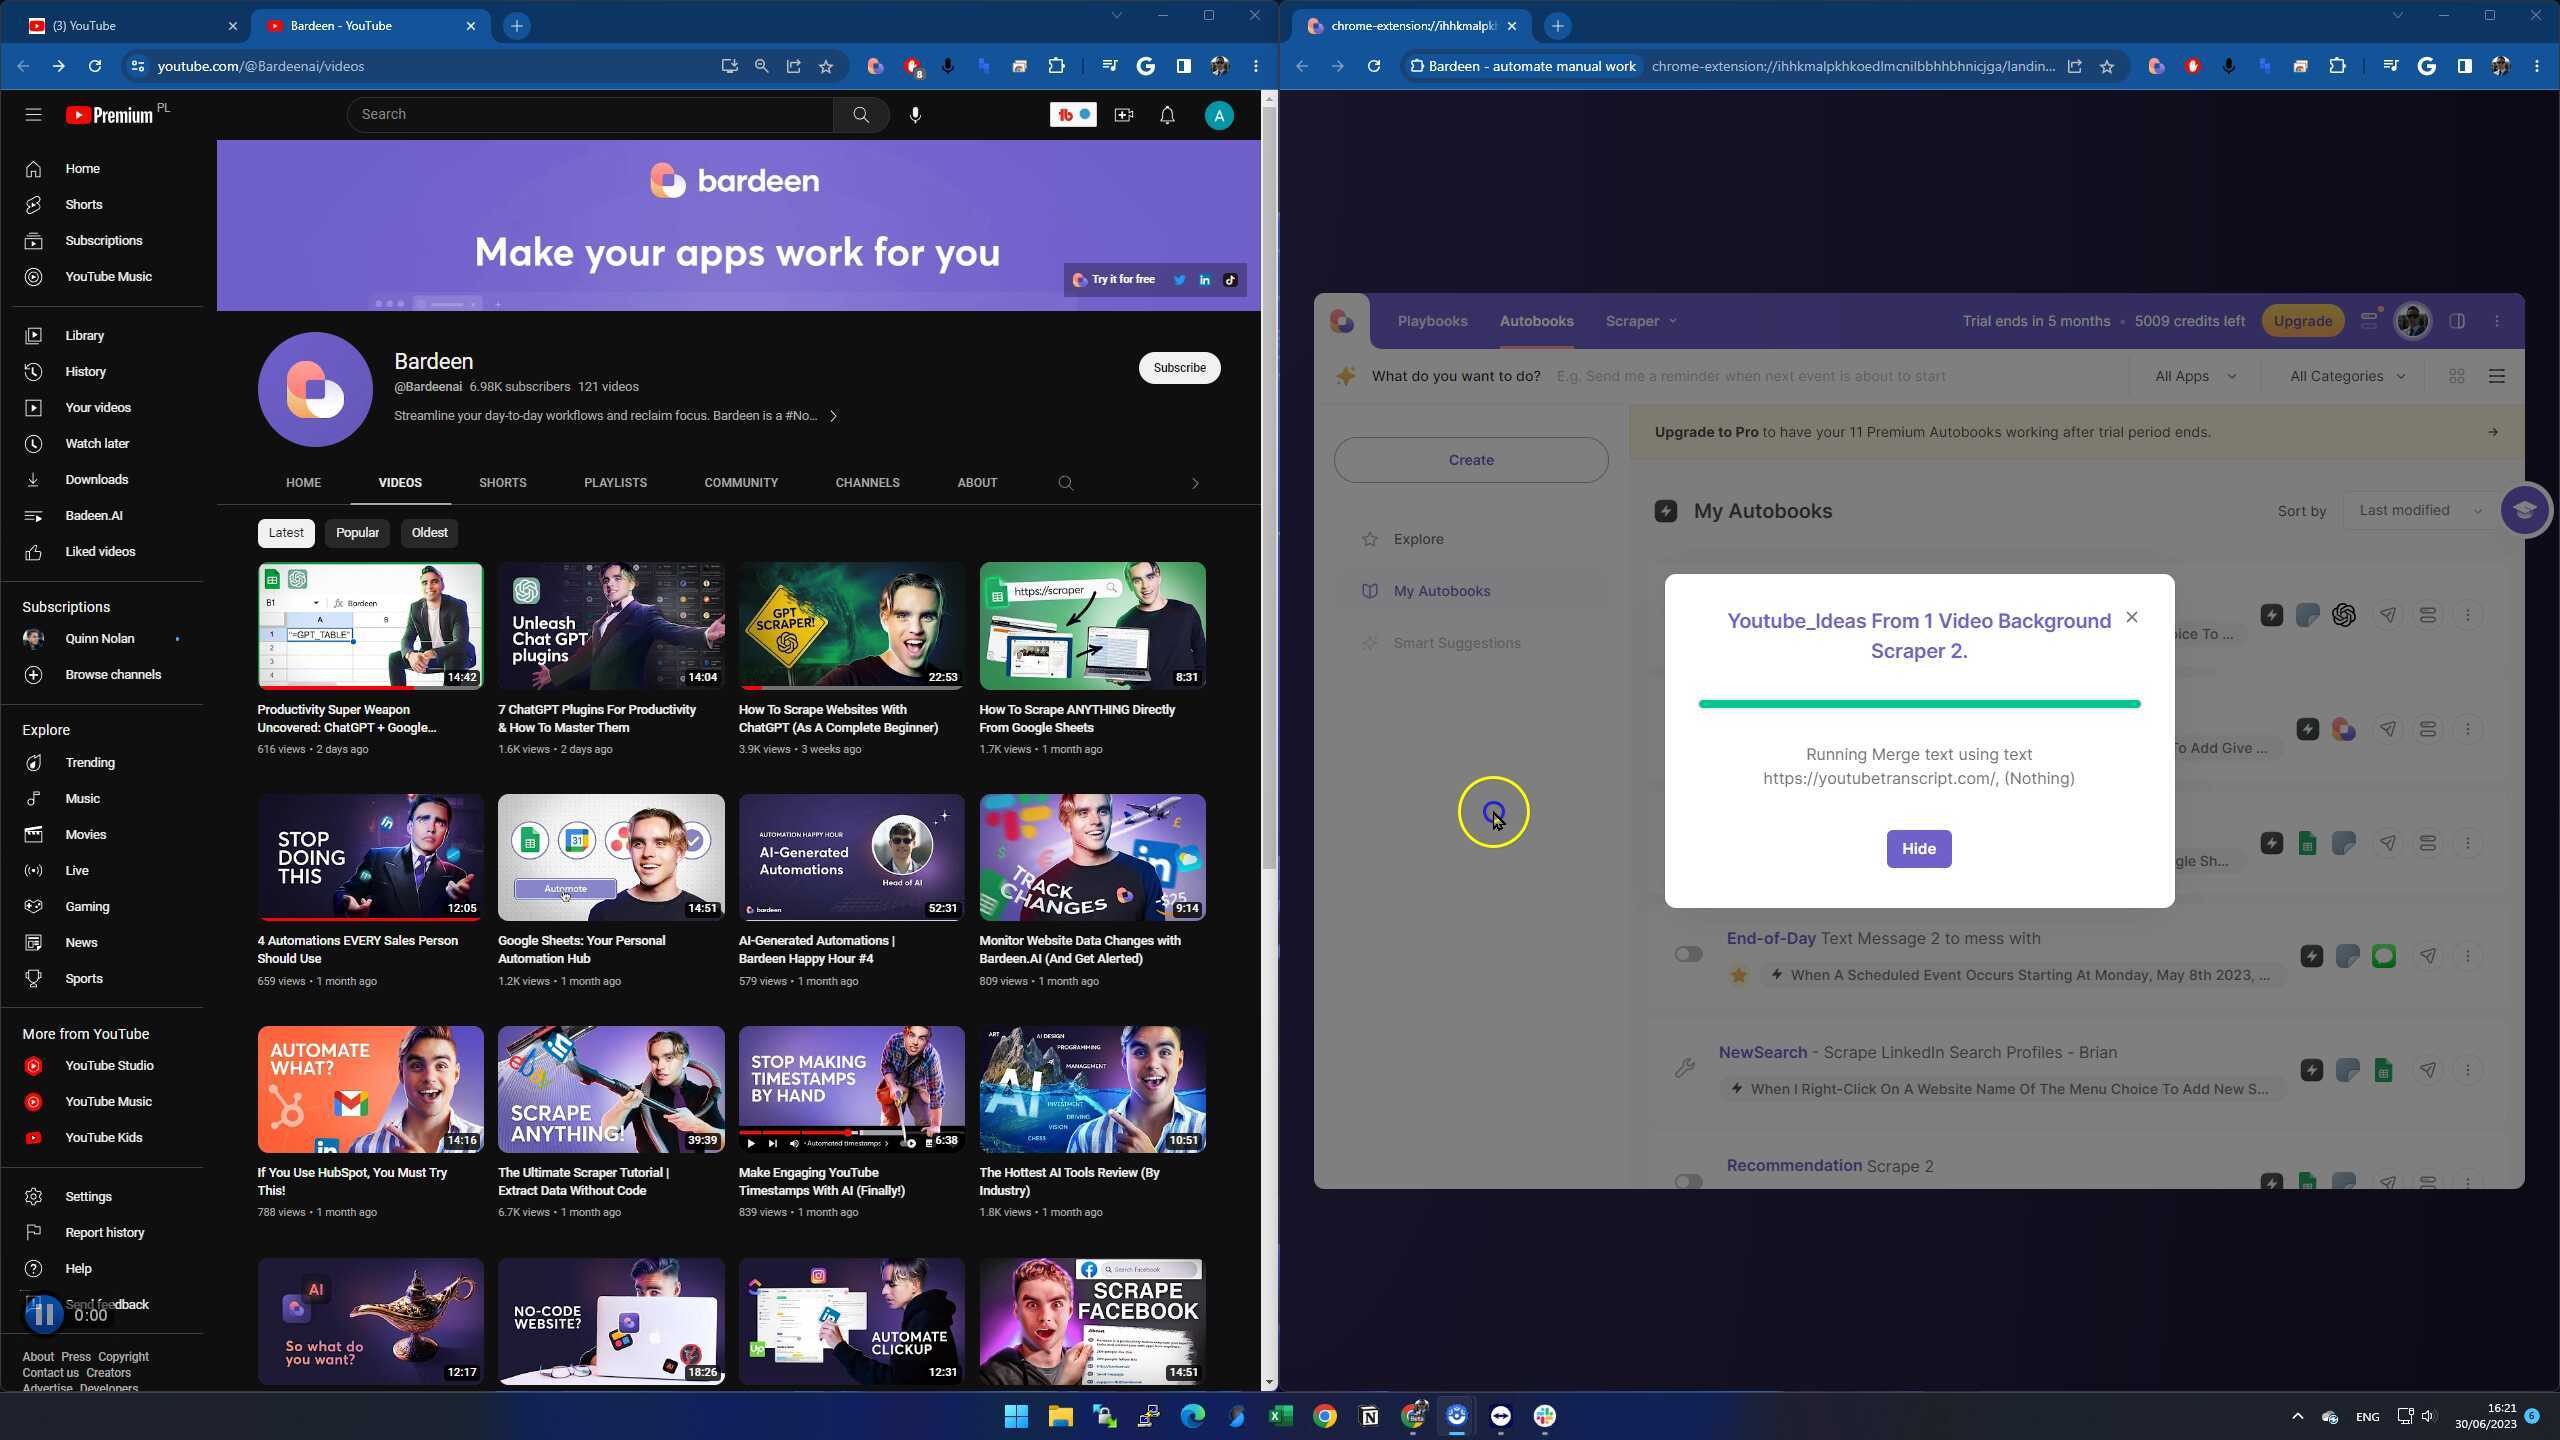This screenshot has width=2560, height=1440.
Task: Check the green progress bar in the scraper popup
Action: click(x=1918, y=704)
